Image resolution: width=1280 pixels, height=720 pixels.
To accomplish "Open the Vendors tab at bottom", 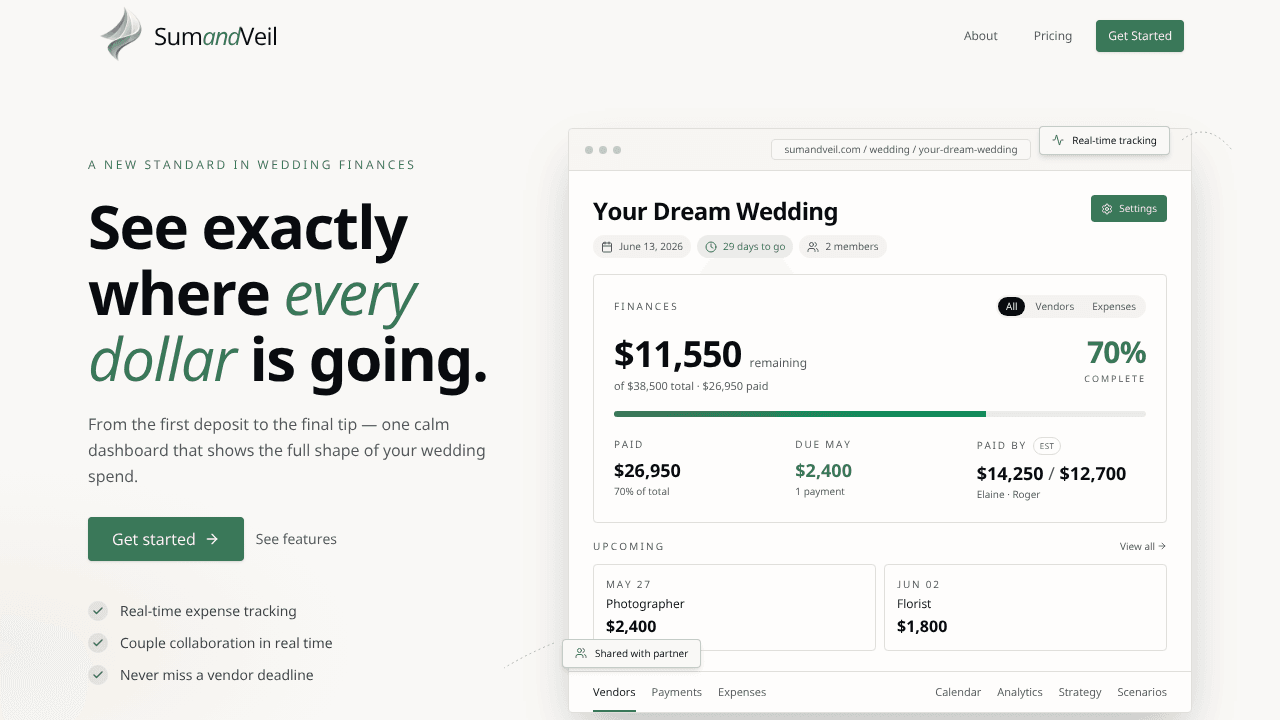I will click(614, 692).
